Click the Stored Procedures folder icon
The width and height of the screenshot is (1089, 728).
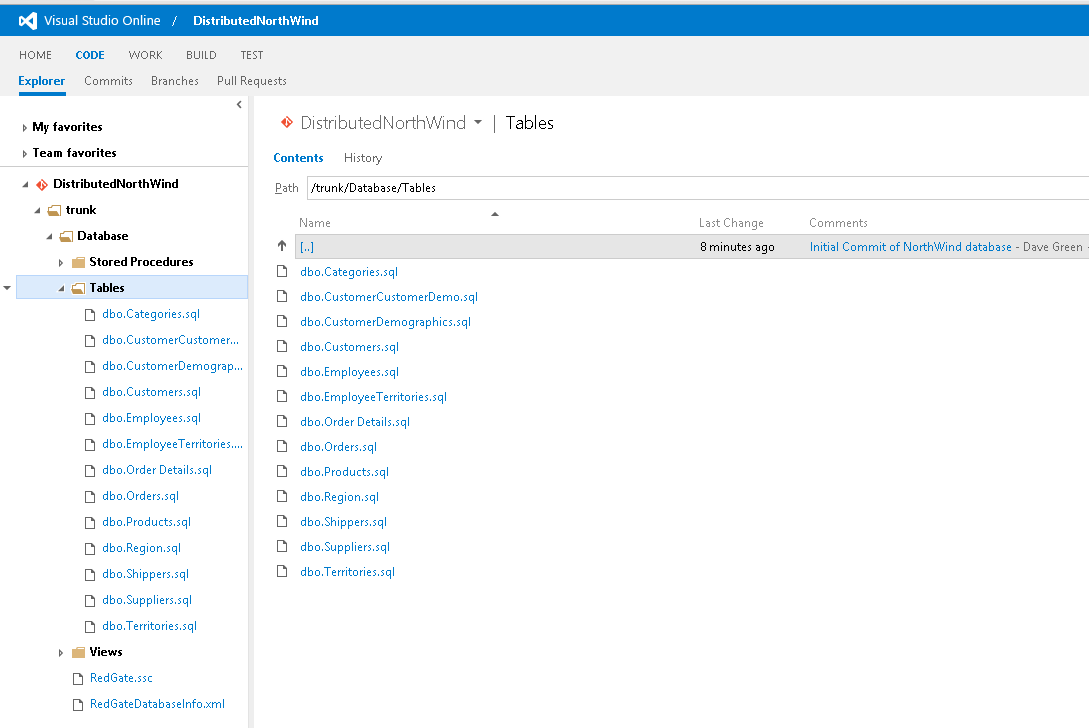pos(78,262)
